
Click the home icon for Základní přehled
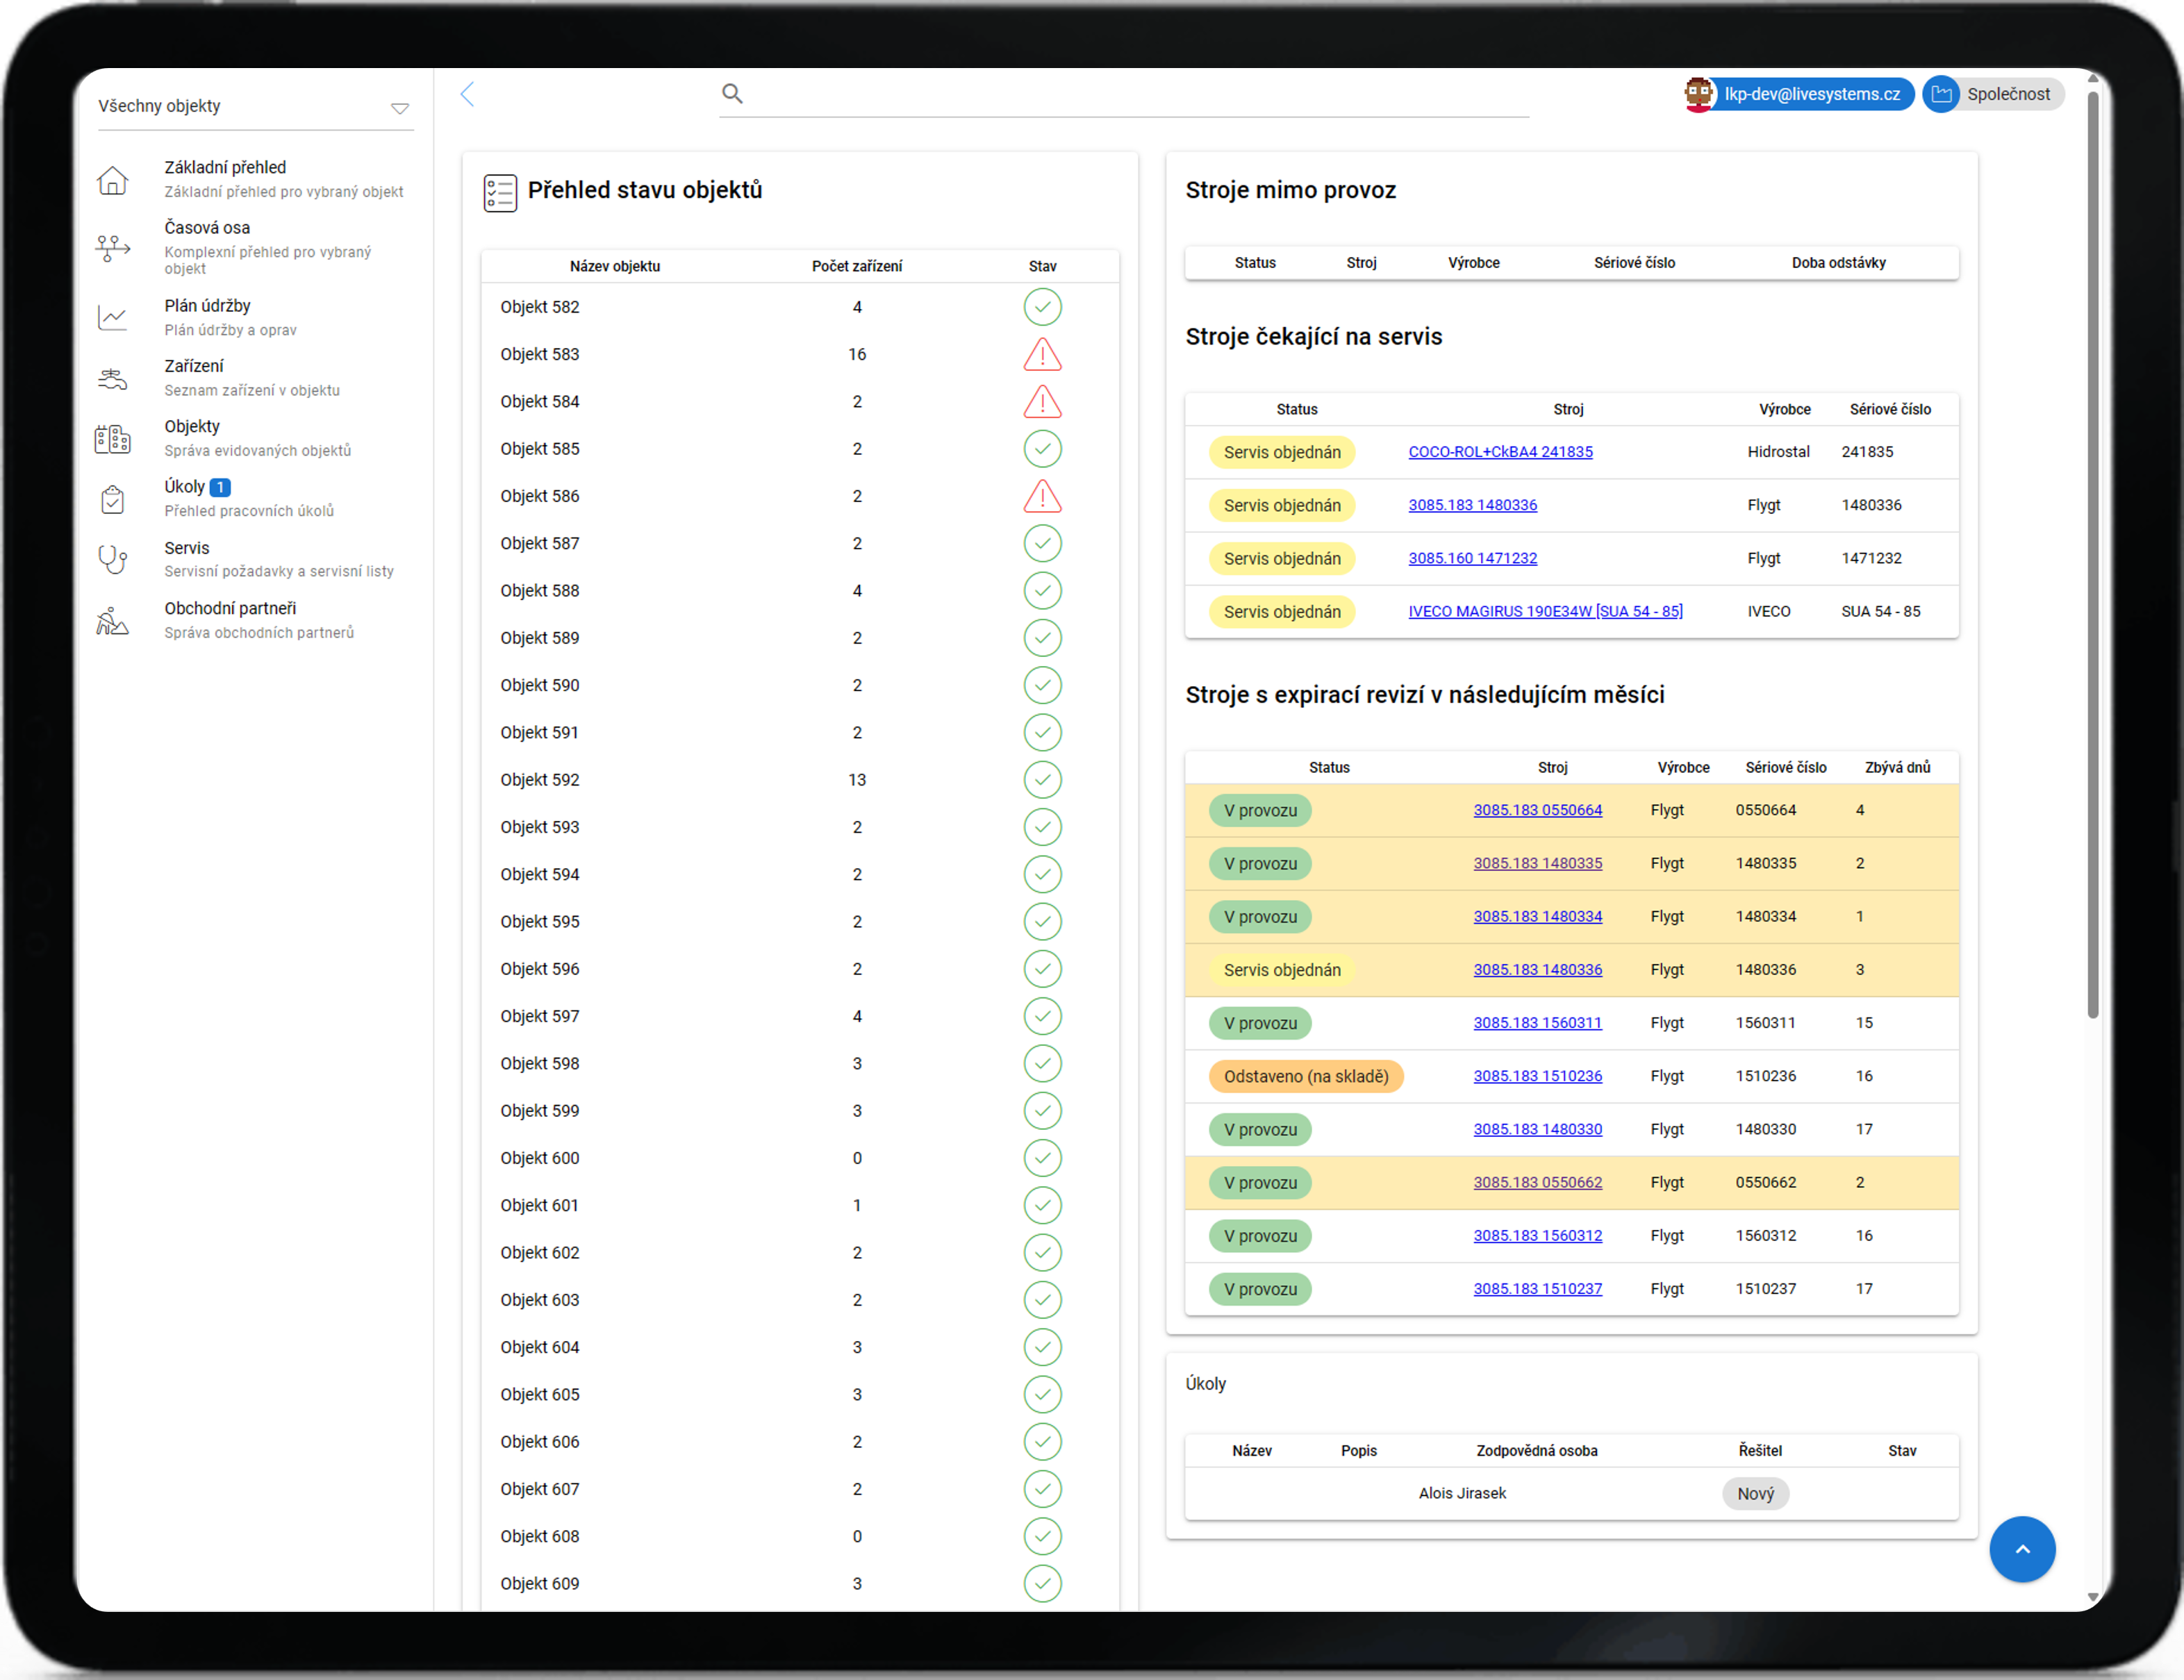(112, 180)
